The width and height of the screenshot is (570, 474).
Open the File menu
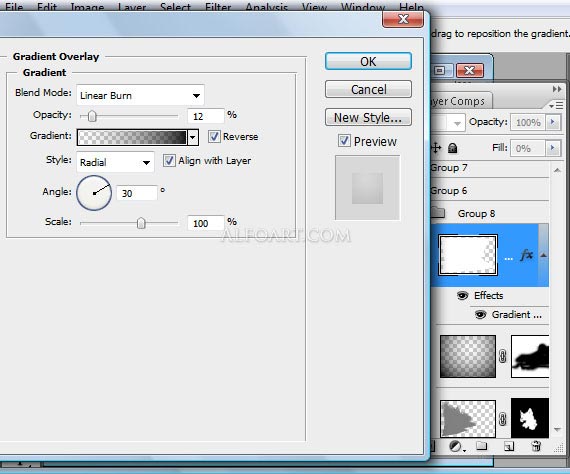(x=14, y=7)
